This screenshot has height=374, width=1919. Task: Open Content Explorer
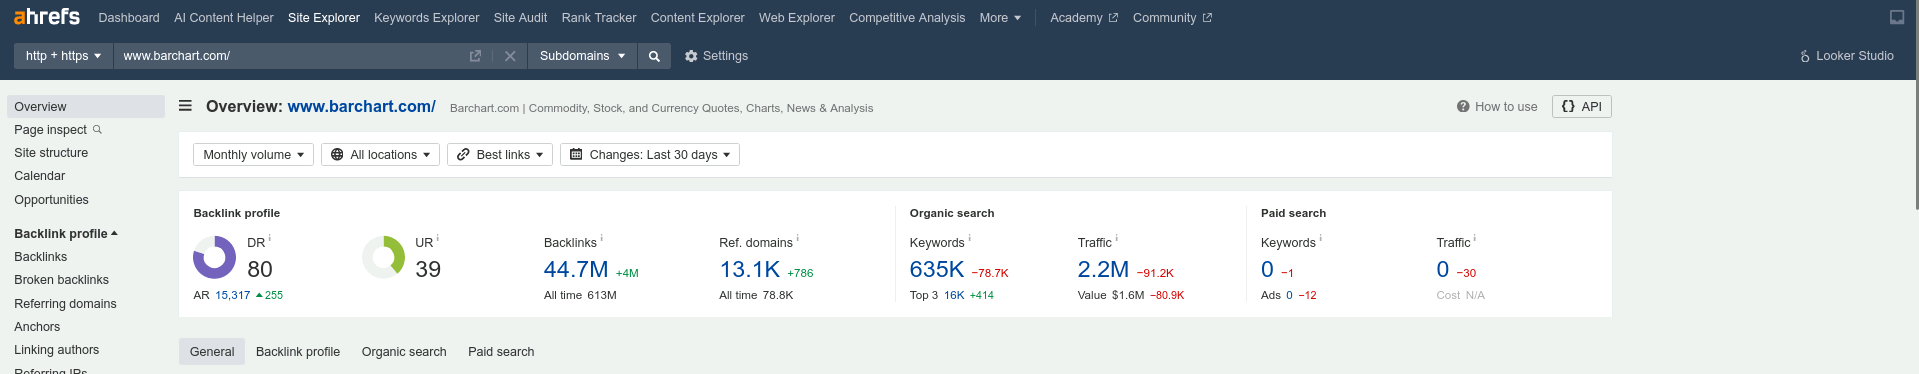[x=697, y=18]
